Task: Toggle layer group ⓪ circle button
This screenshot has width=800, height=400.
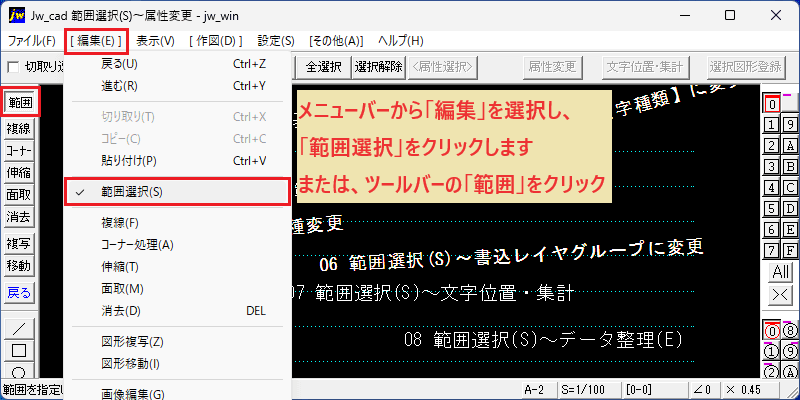Action: [772, 332]
